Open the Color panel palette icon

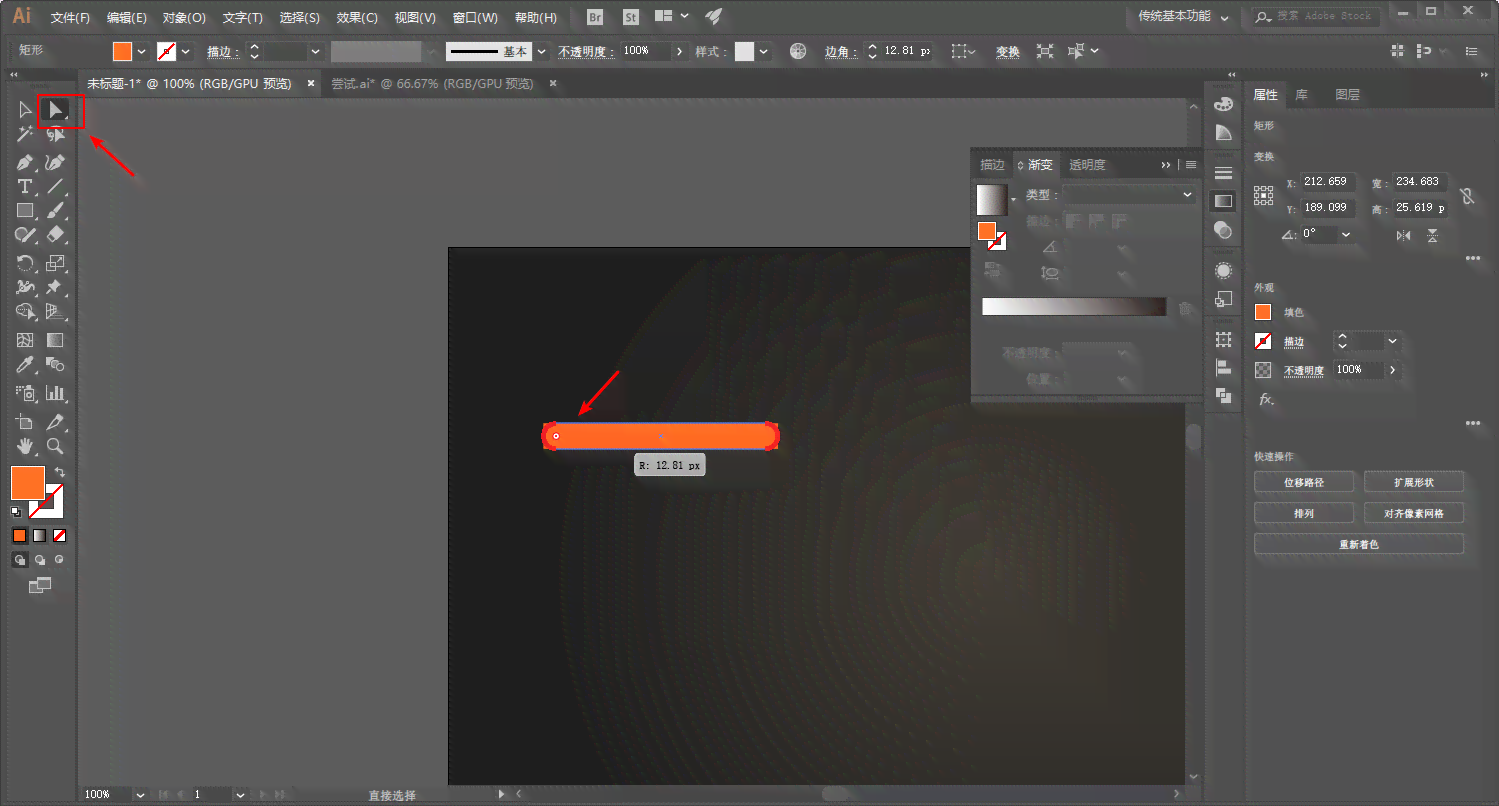(x=1223, y=104)
